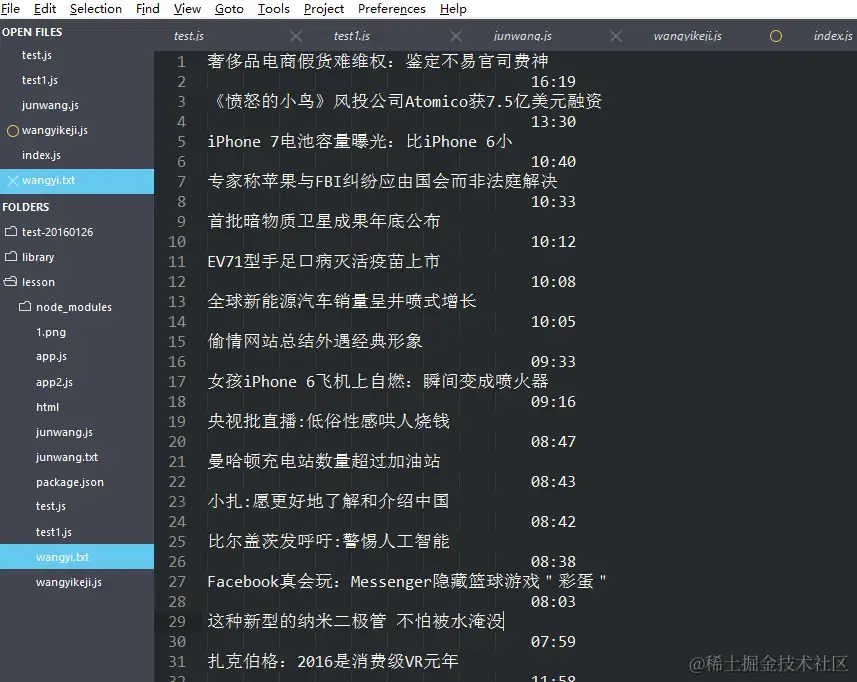Select the test-20160126 folder name
This screenshot has width=857, height=682.
tap(57, 232)
